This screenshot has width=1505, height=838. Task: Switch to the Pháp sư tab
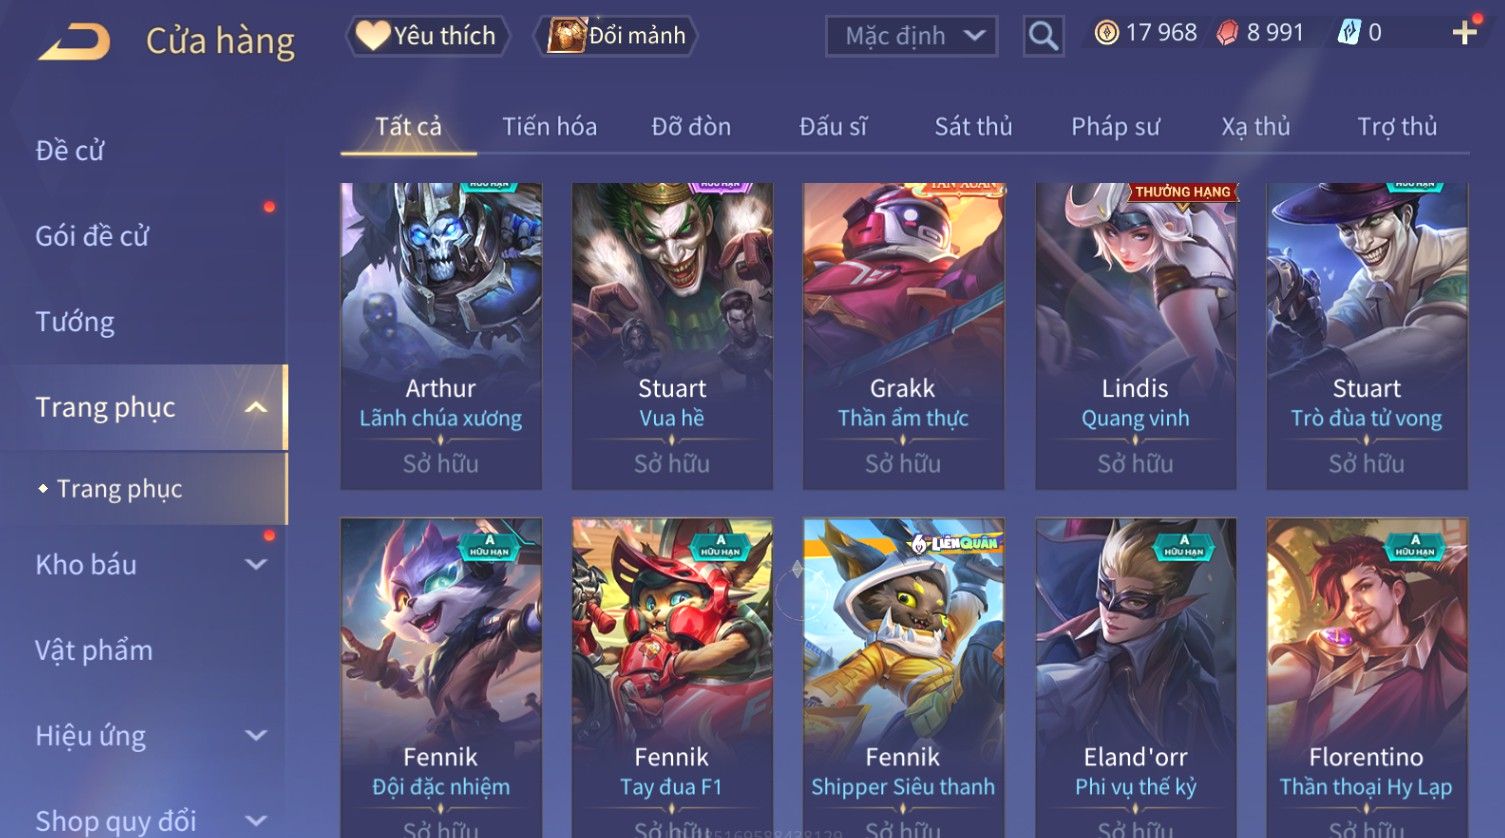(x=1115, y=127)
